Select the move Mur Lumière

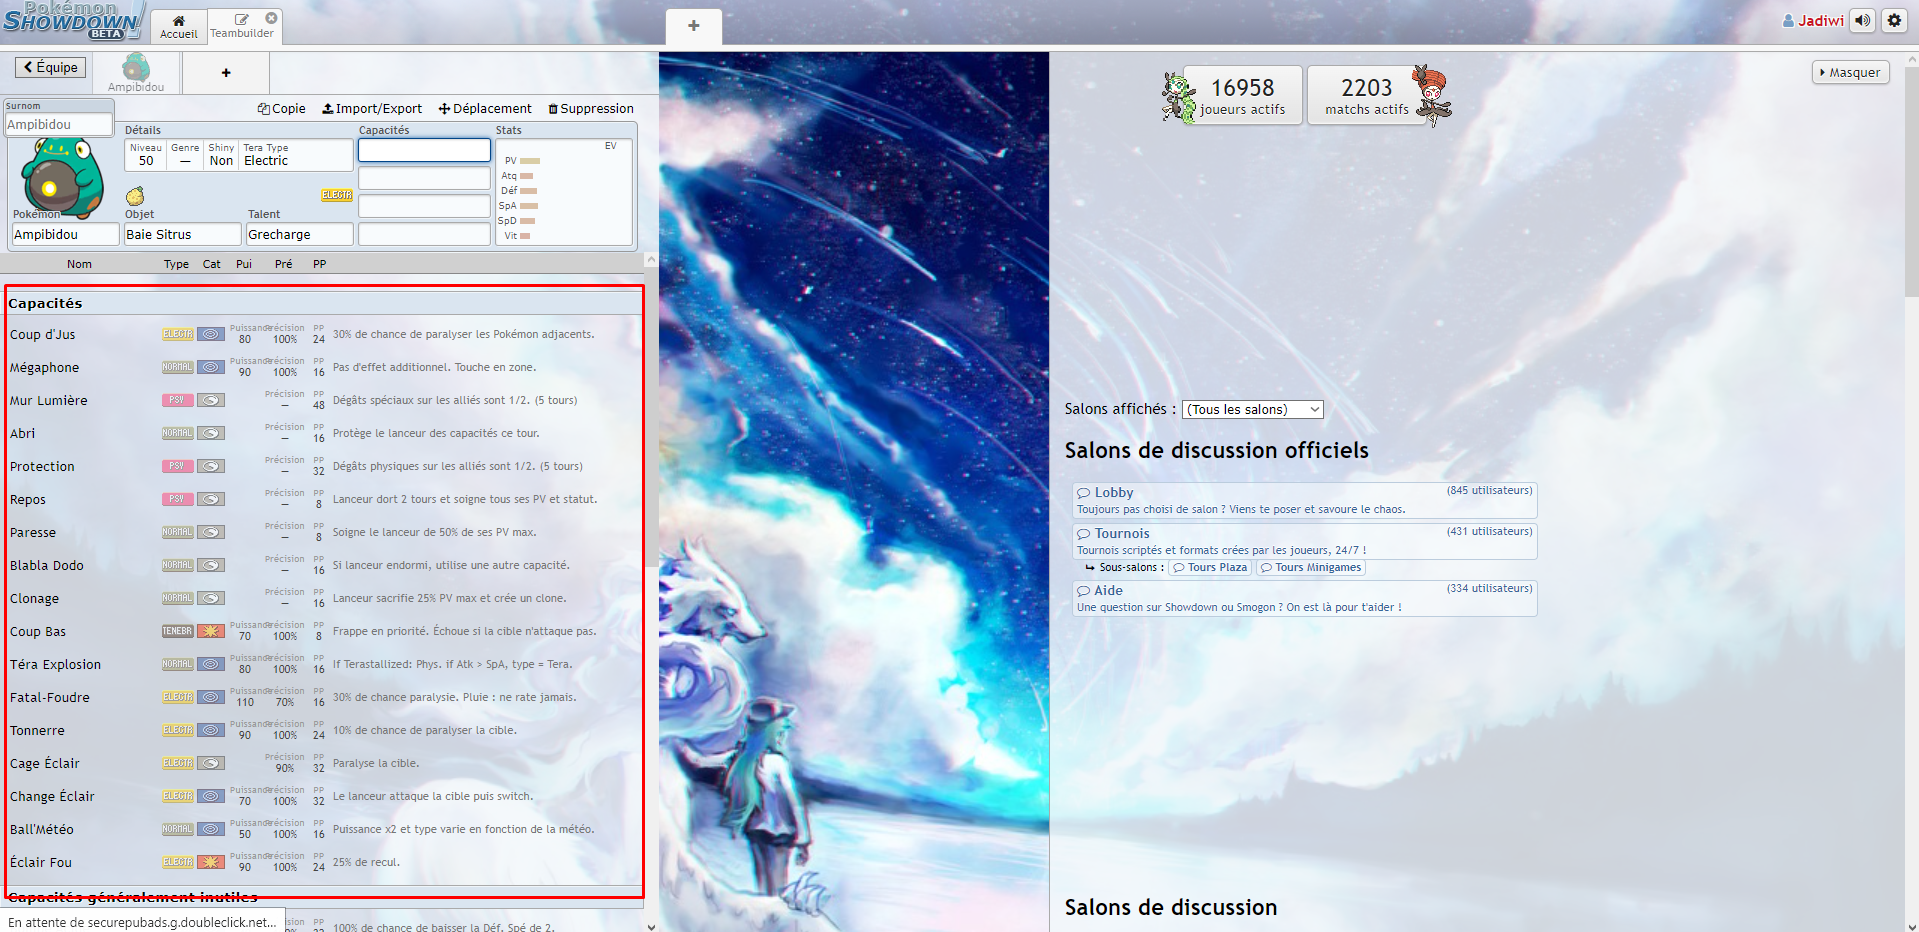[323, 400]
